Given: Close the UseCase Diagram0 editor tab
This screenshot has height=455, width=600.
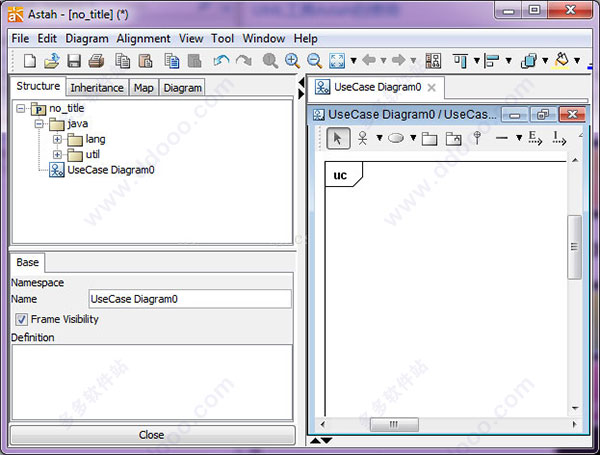Looking at the screenshot, I should pyautogui.click(x=432, y=88).
